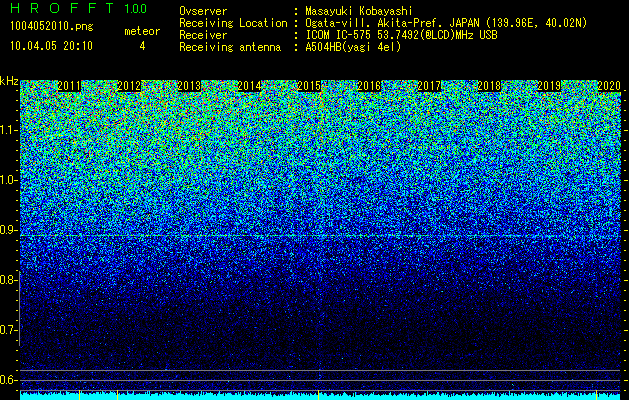Click the 2015 time marker
Image resolution: width=629 pixels, height=400 pixels.
click(309, 86)
